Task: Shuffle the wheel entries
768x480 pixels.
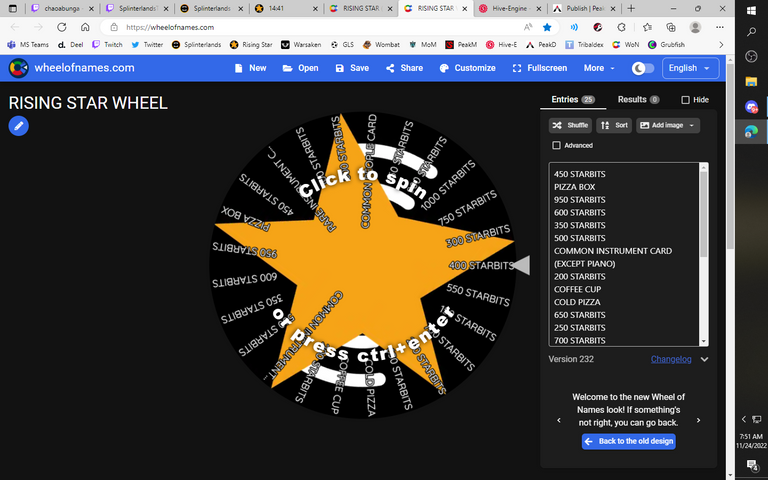Action: [x=570, y=125]
